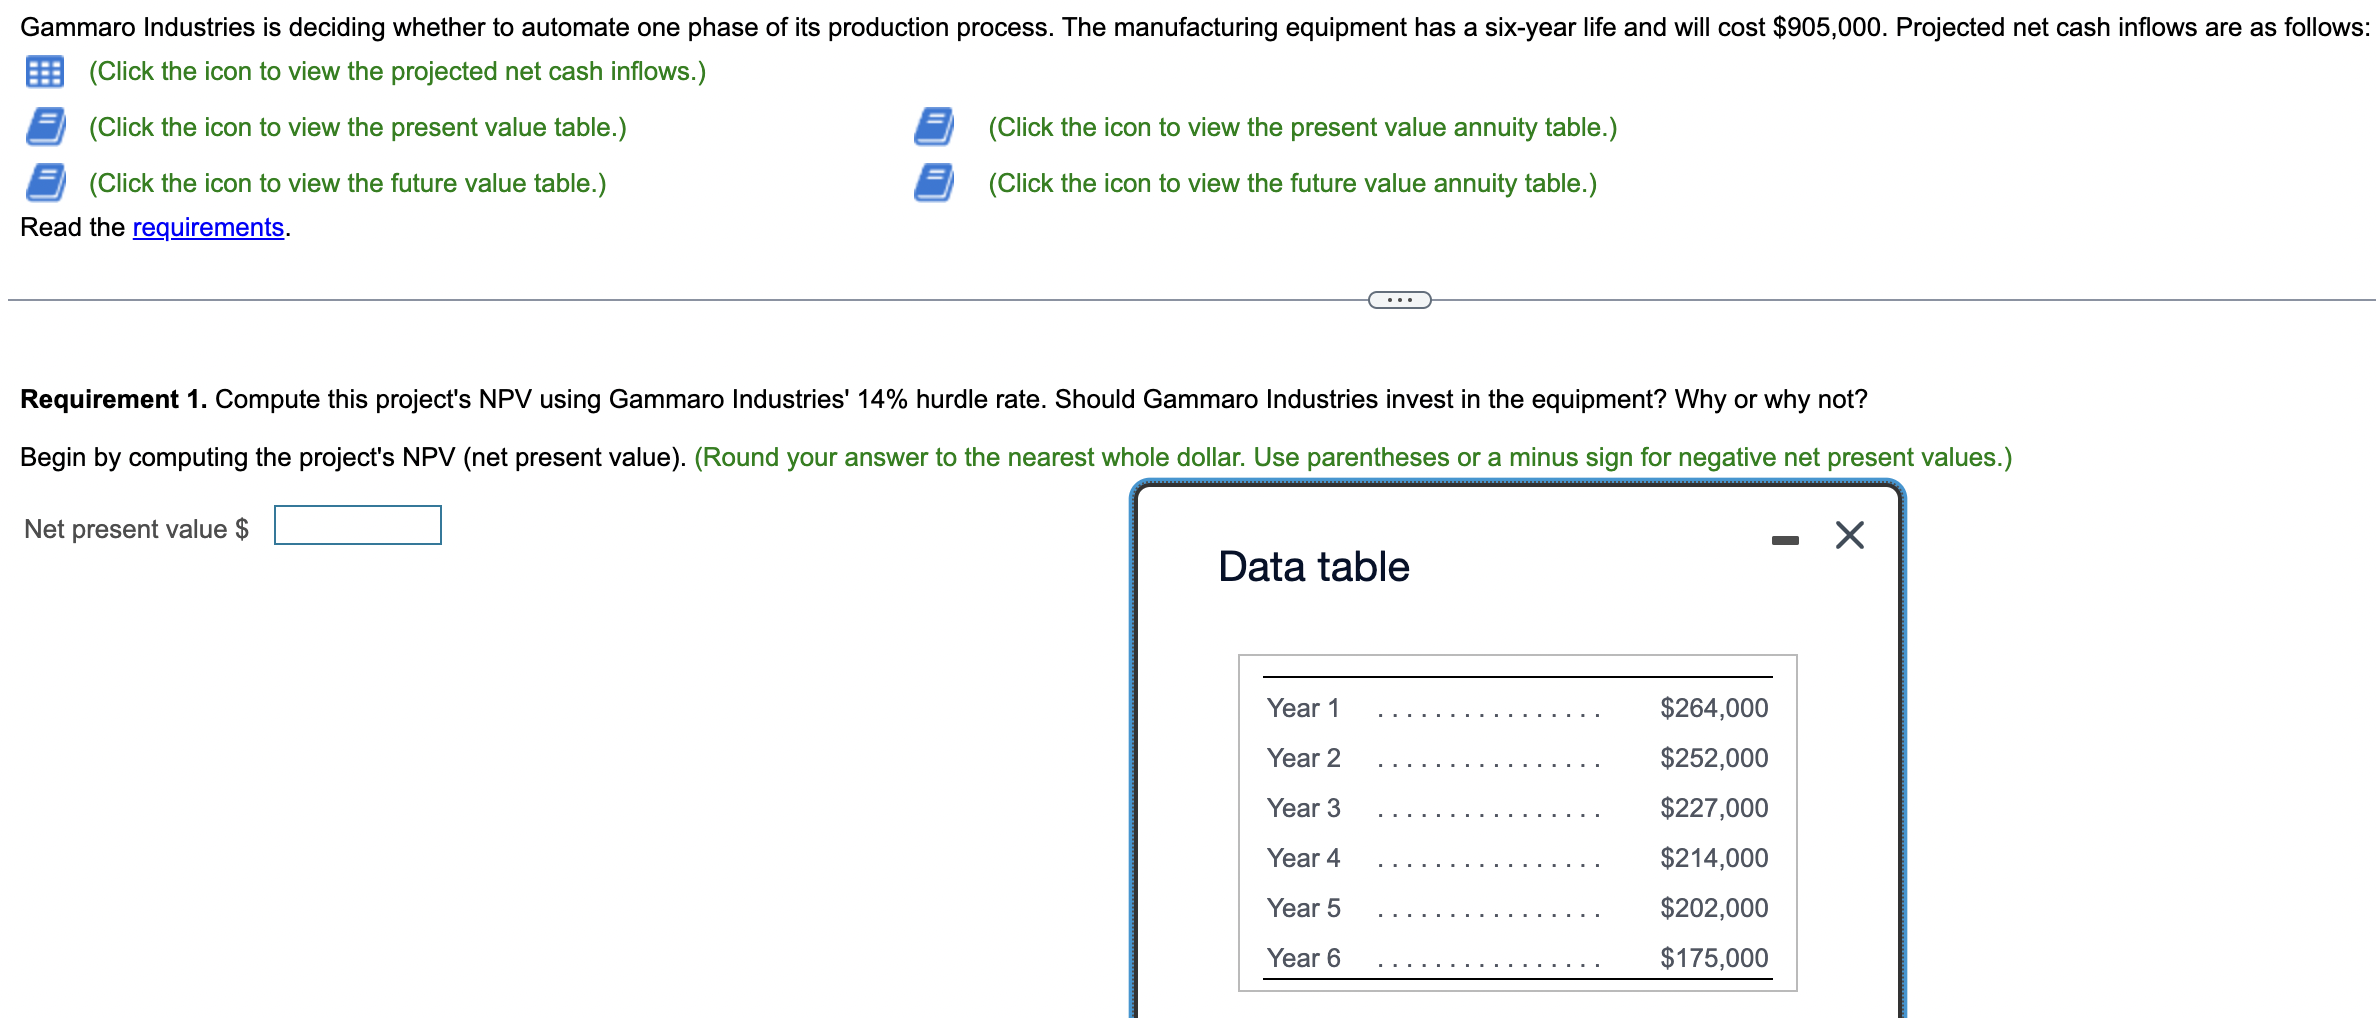Click the grid icon beside projected inflows text
This screenshot has height=1018, width=2376.
tap(44, 71)
